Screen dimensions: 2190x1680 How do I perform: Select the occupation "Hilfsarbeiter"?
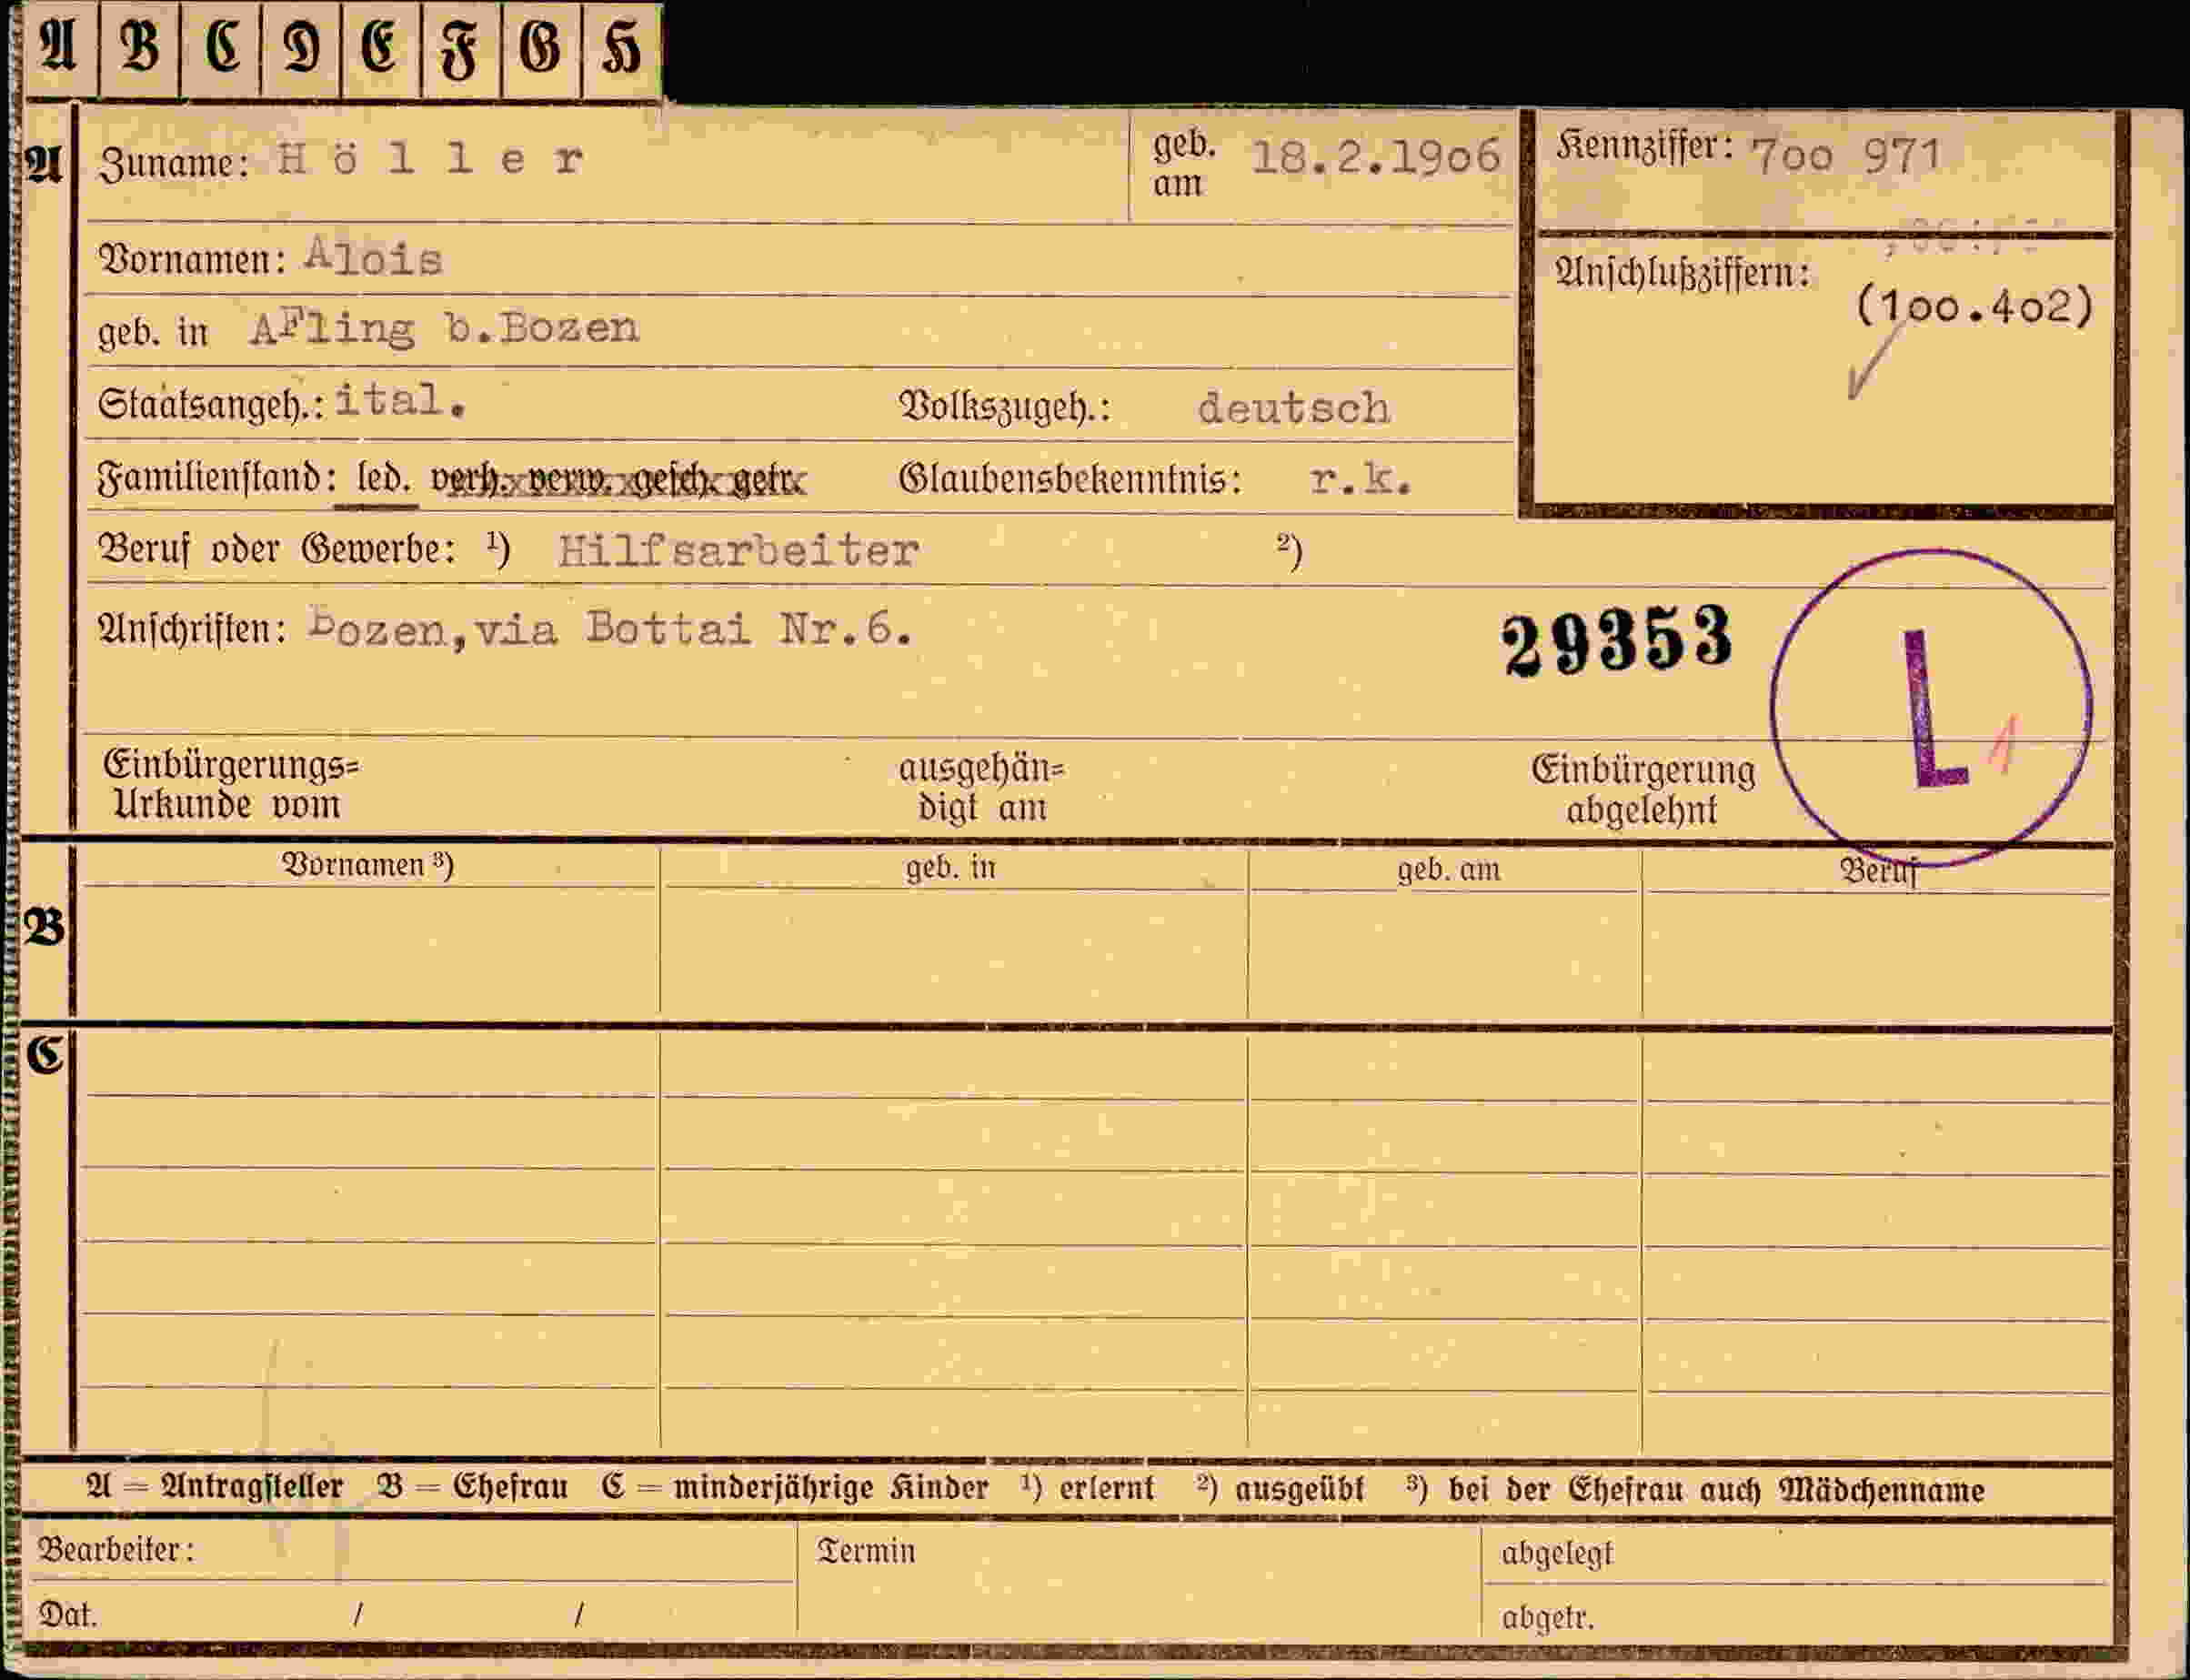[738, 550]
